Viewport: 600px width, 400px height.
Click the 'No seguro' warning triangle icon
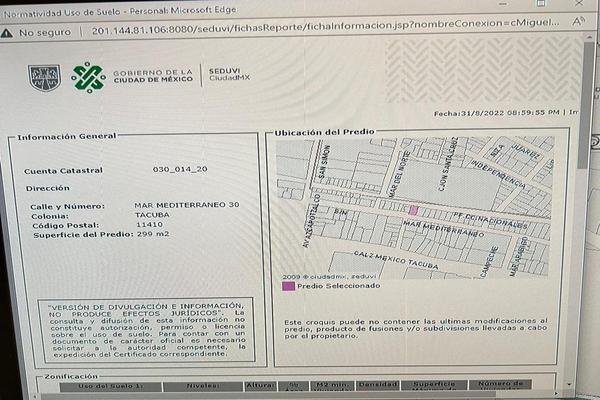point(8,33)
